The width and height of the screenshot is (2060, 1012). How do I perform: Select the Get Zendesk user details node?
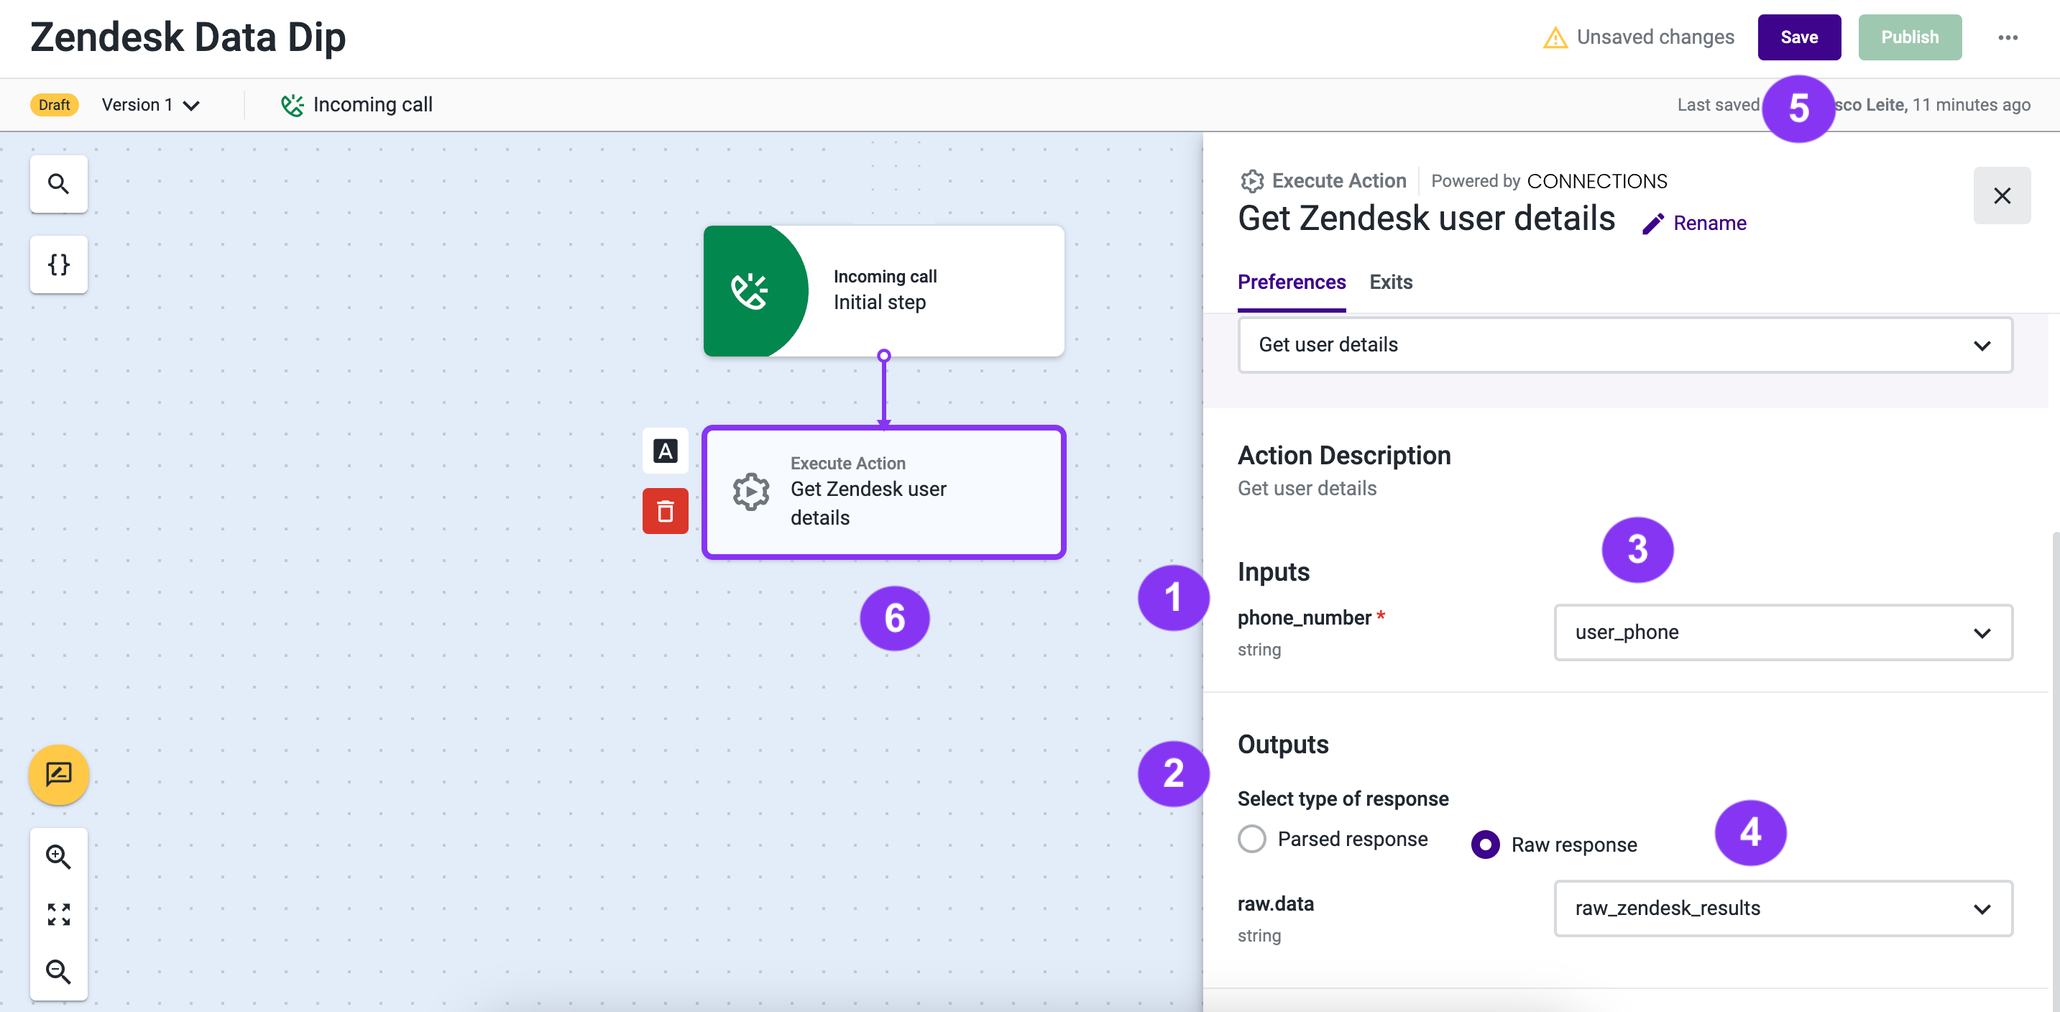(x=884, y=492)
